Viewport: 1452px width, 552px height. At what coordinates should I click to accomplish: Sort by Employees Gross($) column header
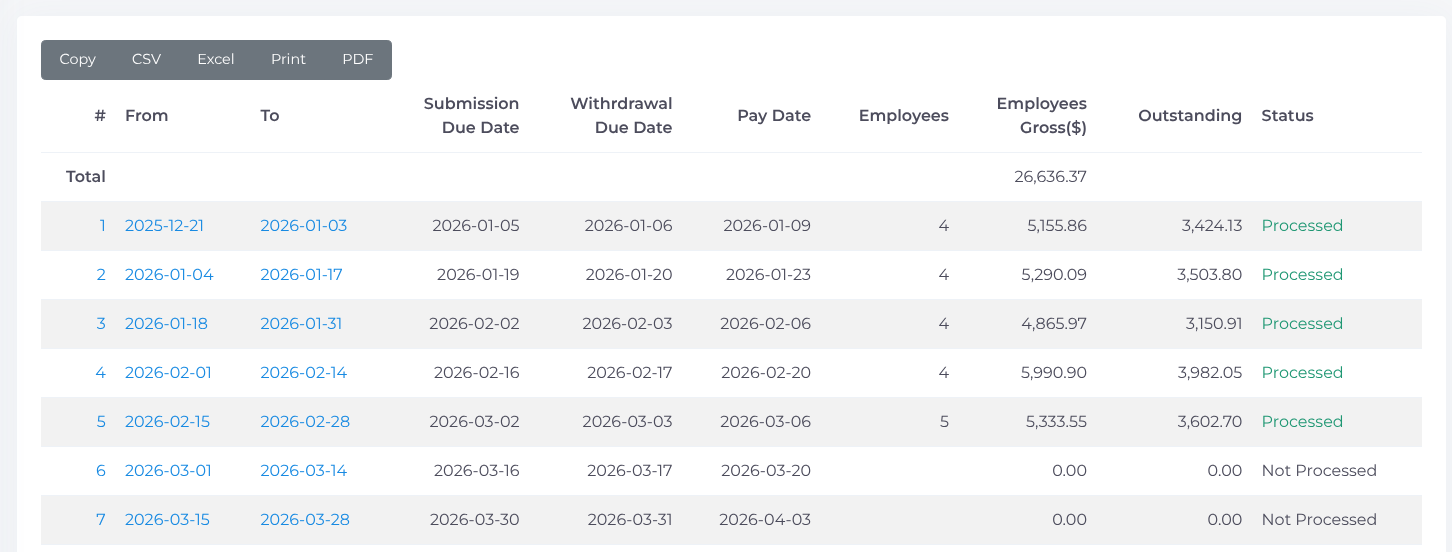point(1041,116)
